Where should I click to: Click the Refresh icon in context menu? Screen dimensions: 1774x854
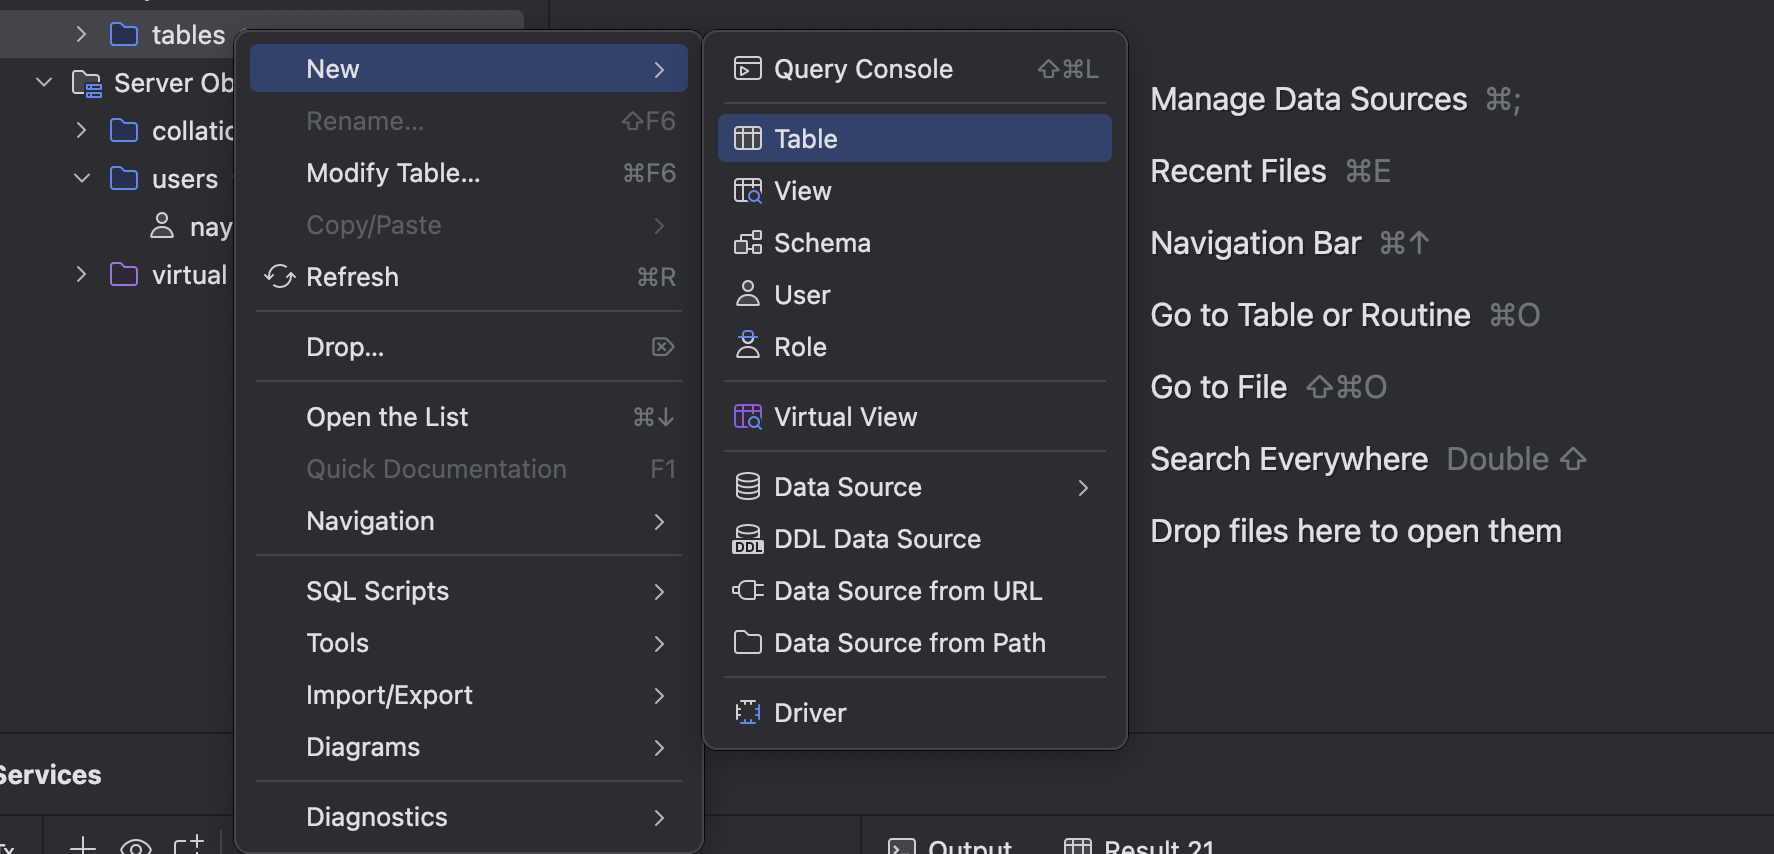click(280, 277)
